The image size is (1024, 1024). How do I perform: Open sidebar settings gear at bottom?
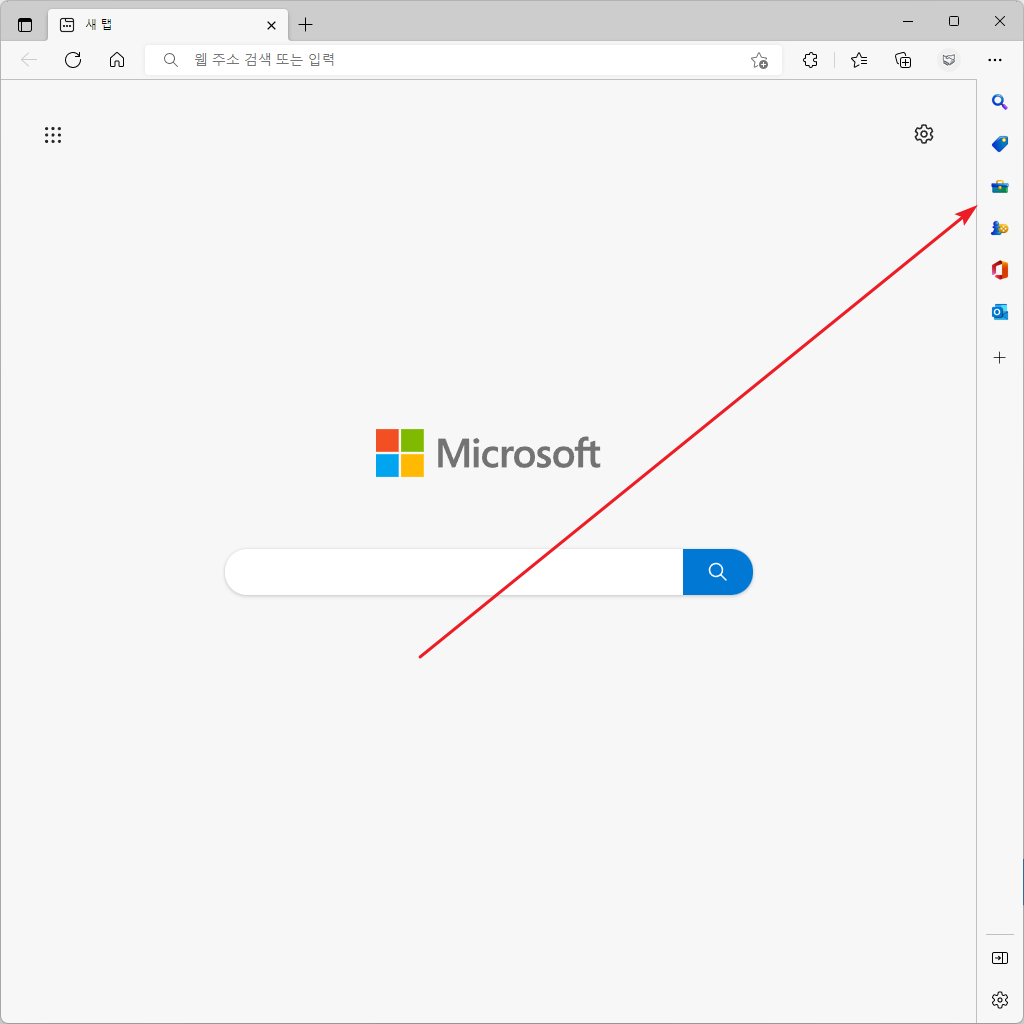(1000, 1000)
